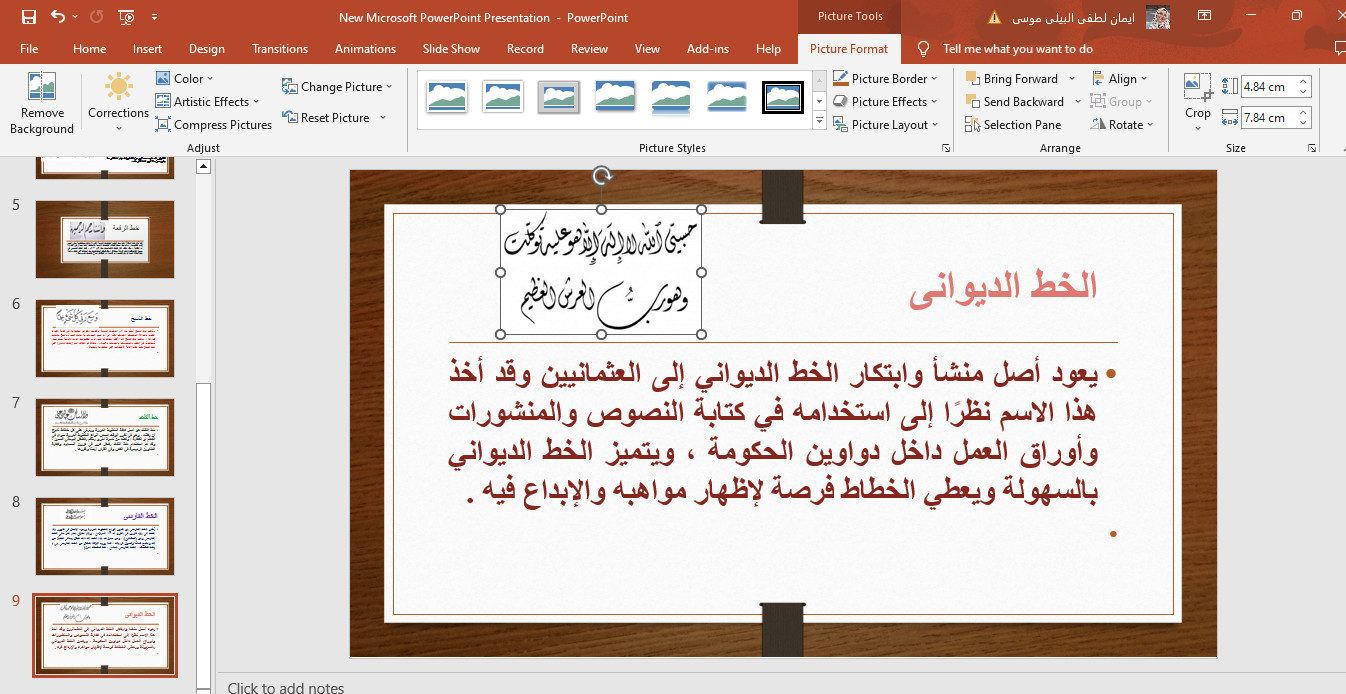
Task: Open the Rotate dropdown
Action: pos(1123,125)
